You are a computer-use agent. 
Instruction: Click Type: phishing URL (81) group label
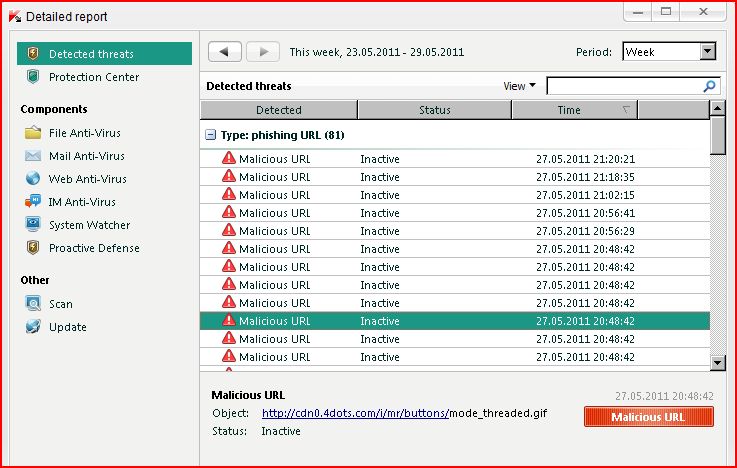click(x=282, y=135)
